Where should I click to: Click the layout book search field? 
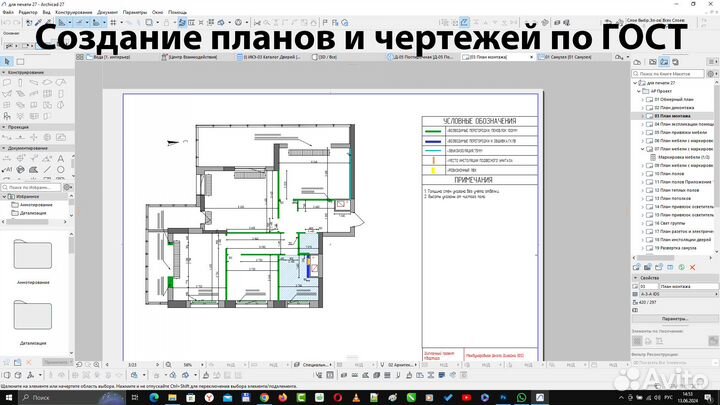click(668, 73)
